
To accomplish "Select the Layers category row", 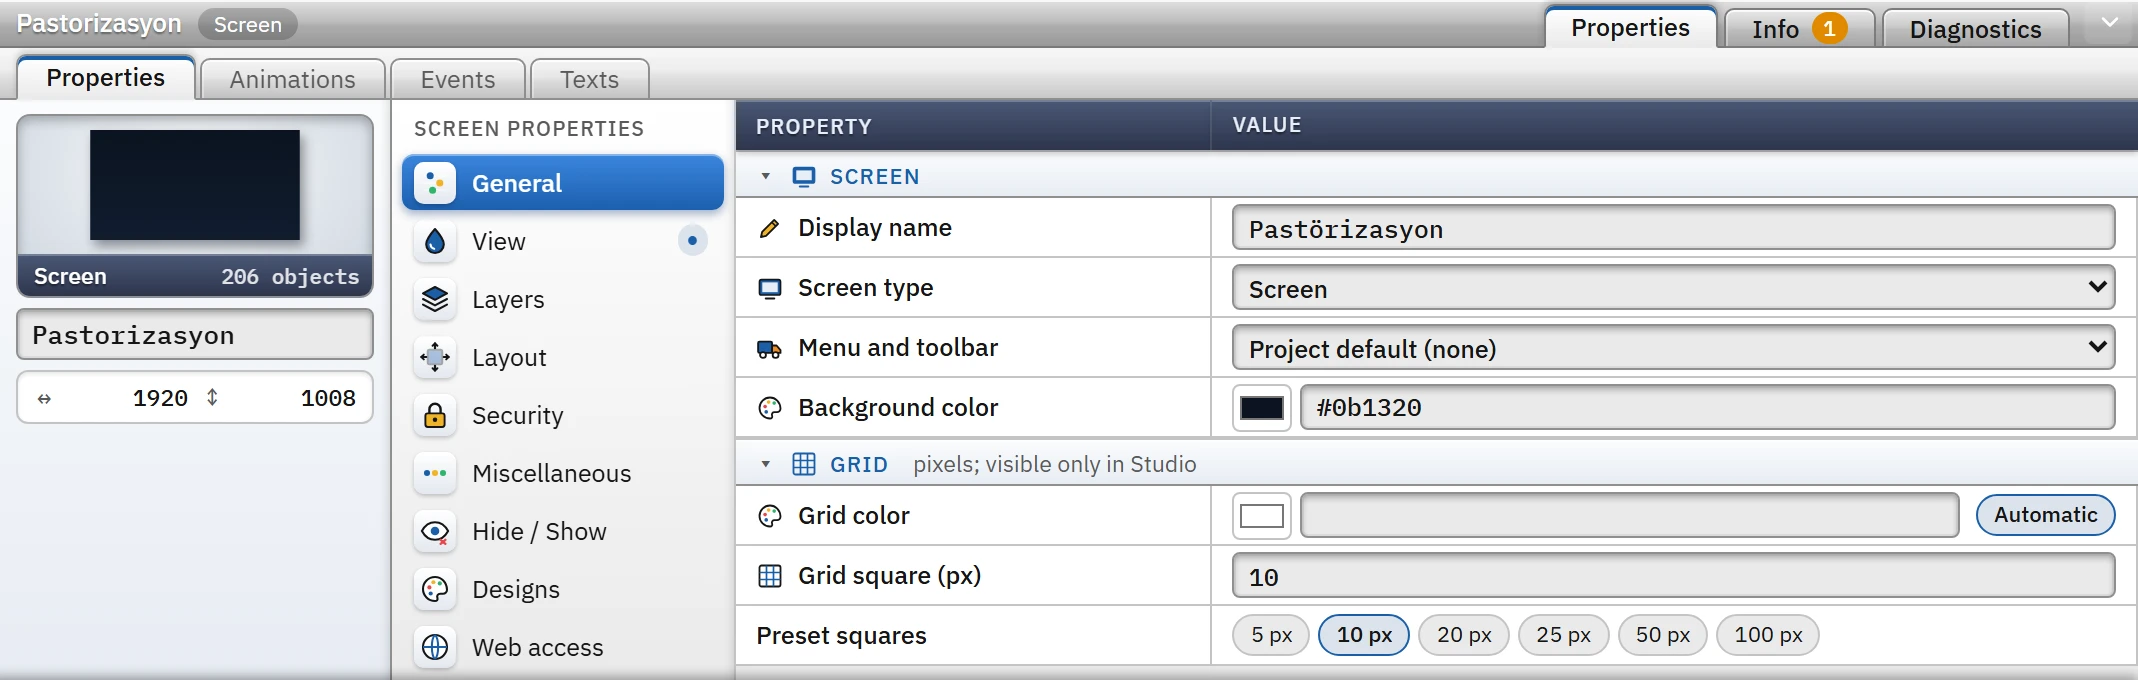I will 562,299.
